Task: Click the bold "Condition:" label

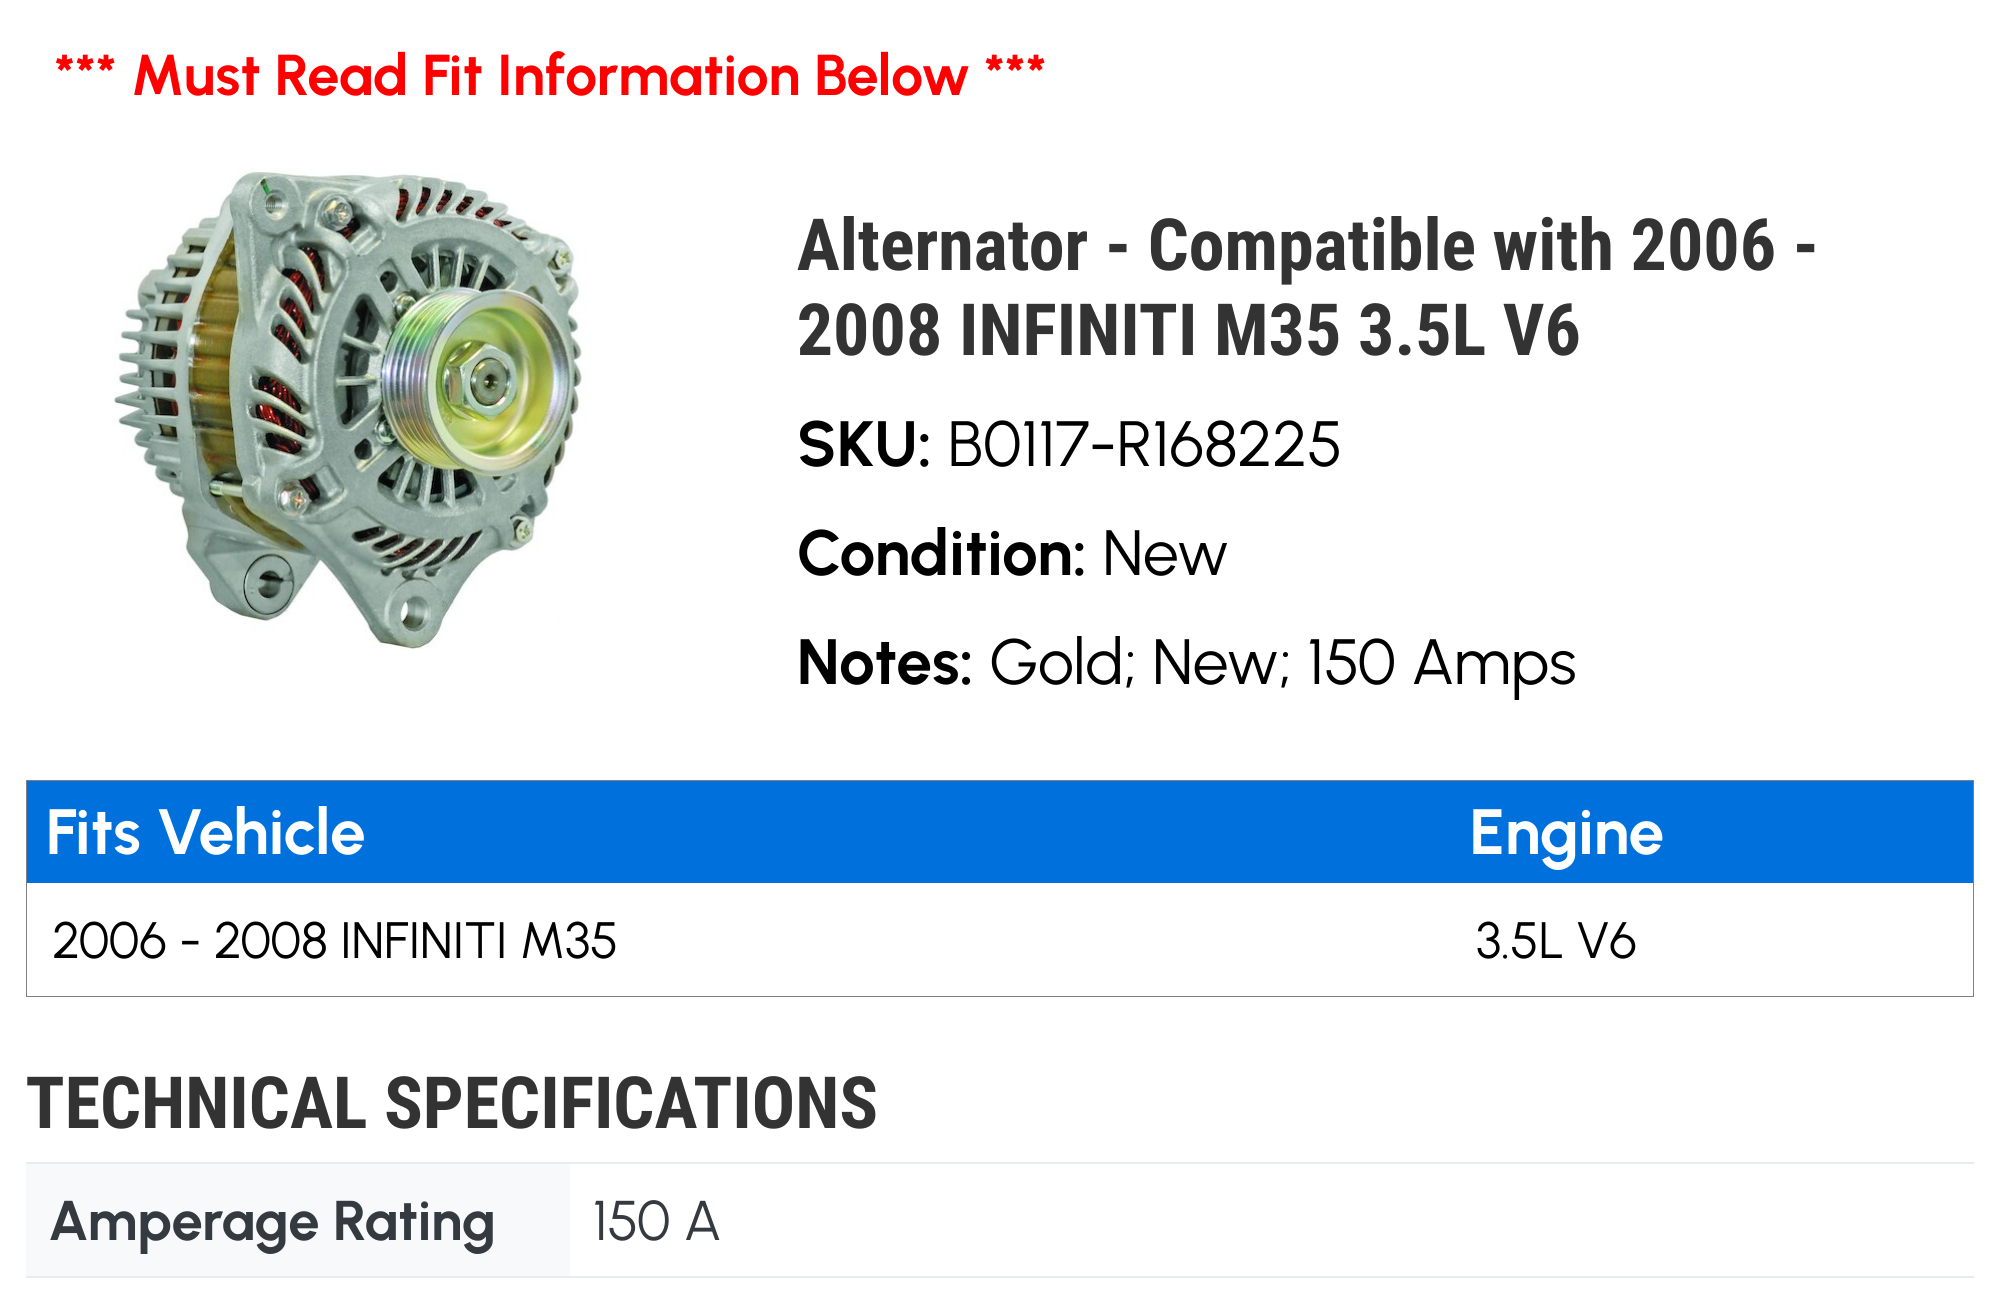Action: pos(941,554)
